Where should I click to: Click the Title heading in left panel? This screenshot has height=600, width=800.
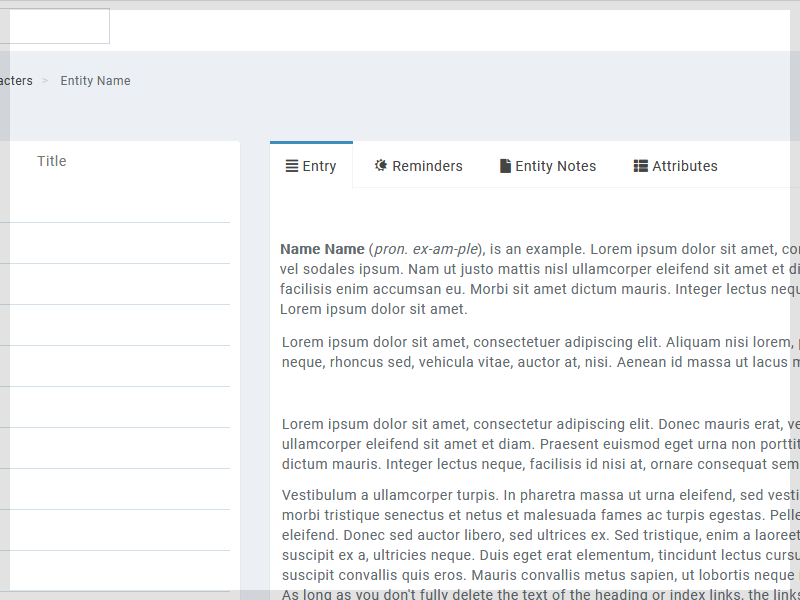tap(52, 161)
